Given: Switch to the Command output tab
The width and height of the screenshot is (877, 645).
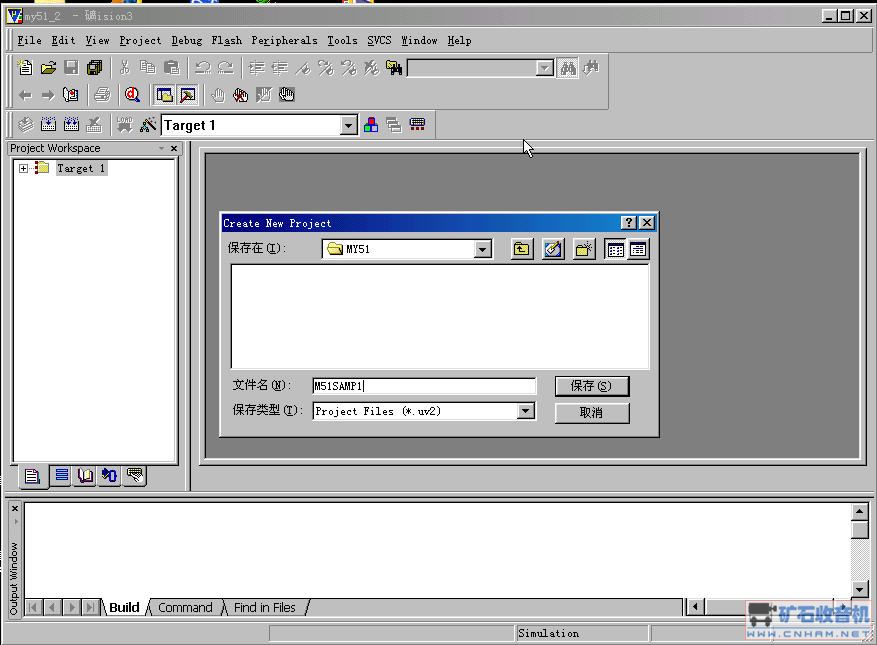Looking at the screenshot, I should (x=185, y=608).
